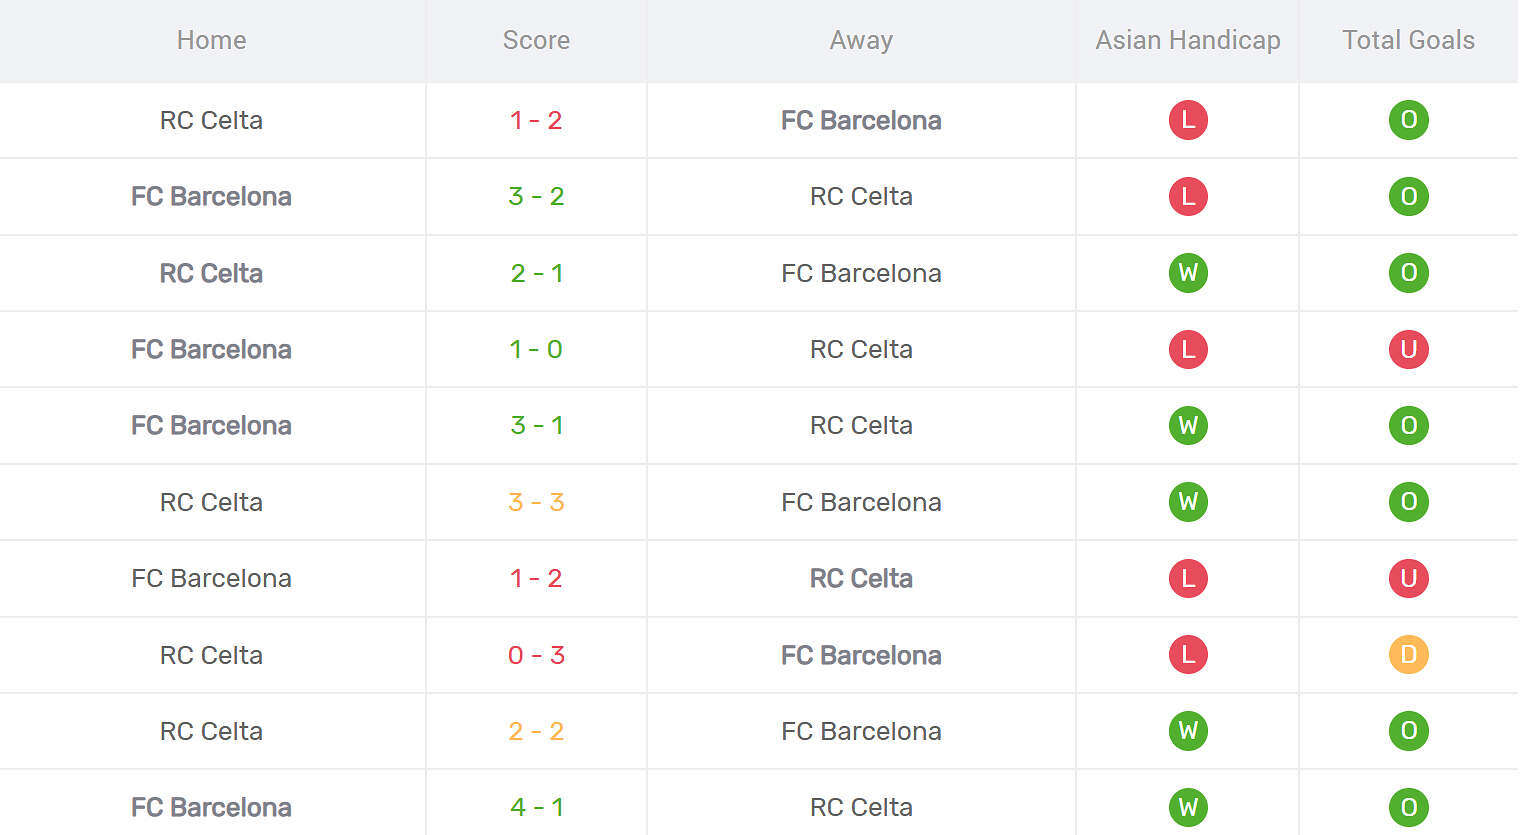
Task: Click the red U badge in the 1 - 0 row
Action: tap(1408, 349)
